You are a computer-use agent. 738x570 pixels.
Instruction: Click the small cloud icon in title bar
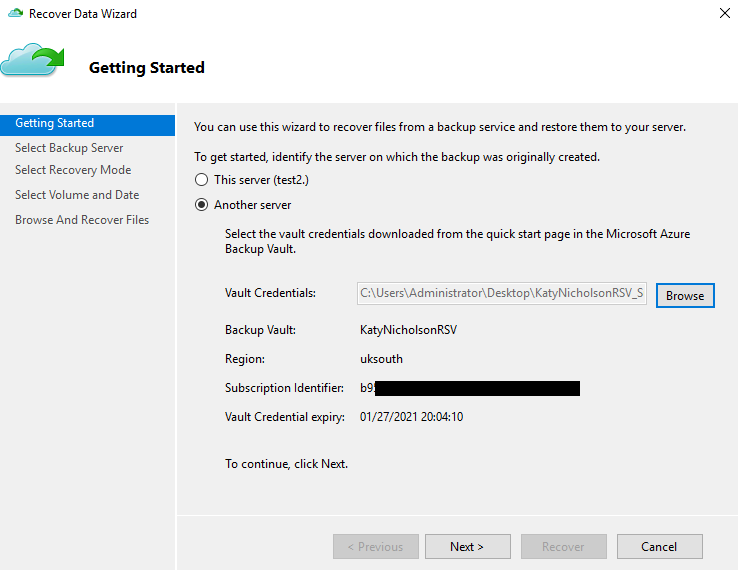[x=15, y=14]
